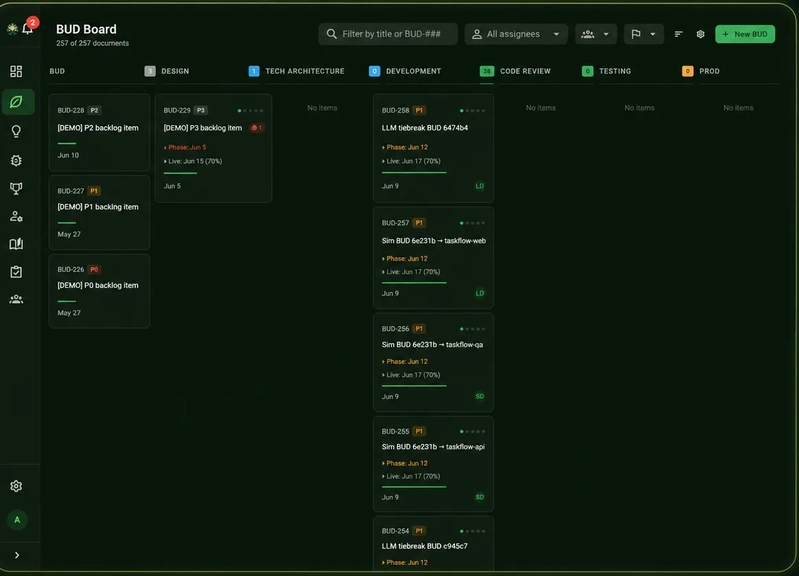Select the BUD column header

(57, 71)
